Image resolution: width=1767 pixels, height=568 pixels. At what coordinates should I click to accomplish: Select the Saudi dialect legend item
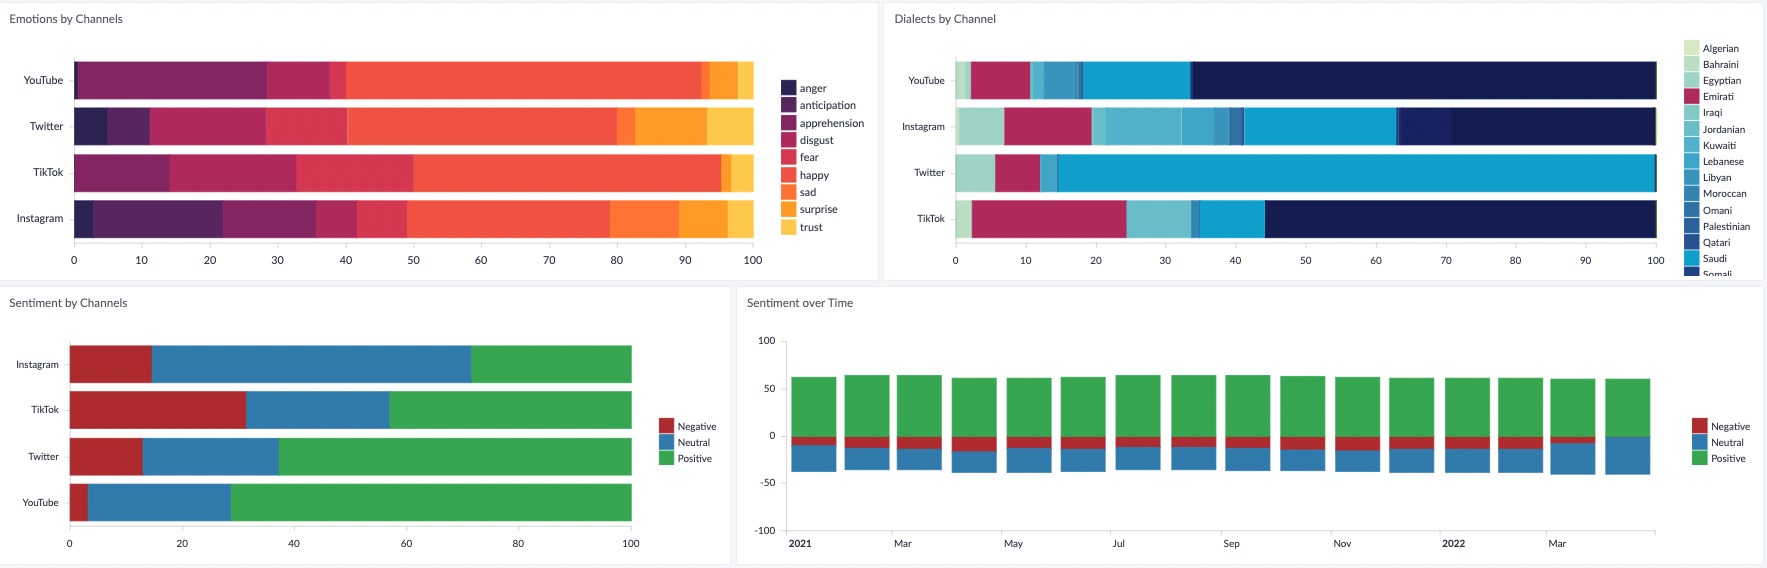tap(1714, 258)
